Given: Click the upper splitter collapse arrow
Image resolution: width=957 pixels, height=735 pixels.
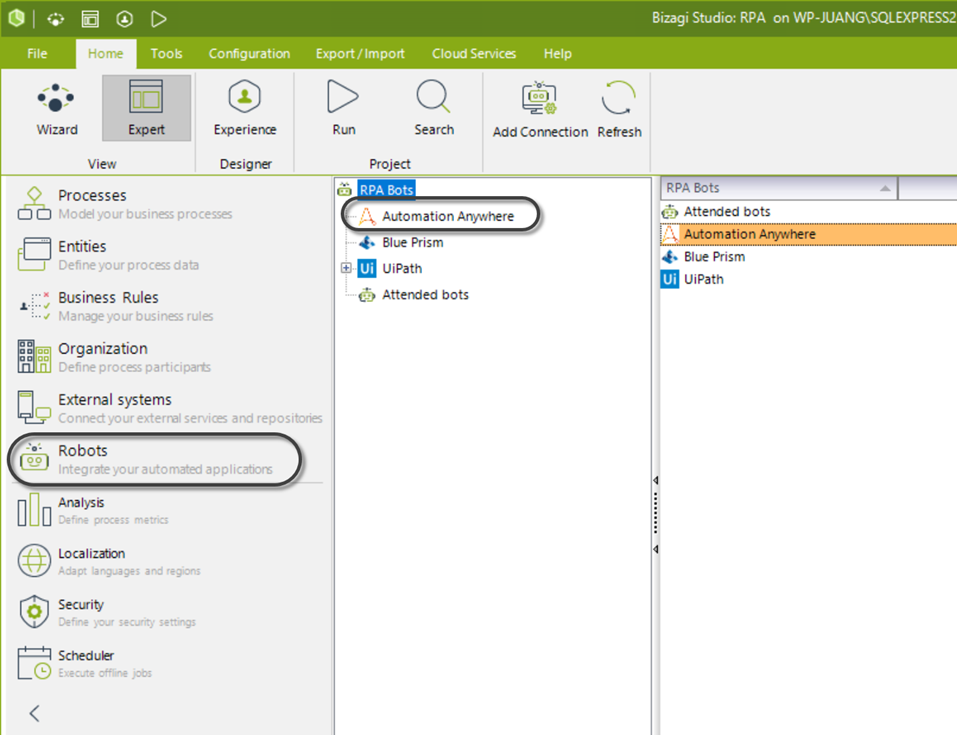Looking at the screenshot, I should coord(655,480).
